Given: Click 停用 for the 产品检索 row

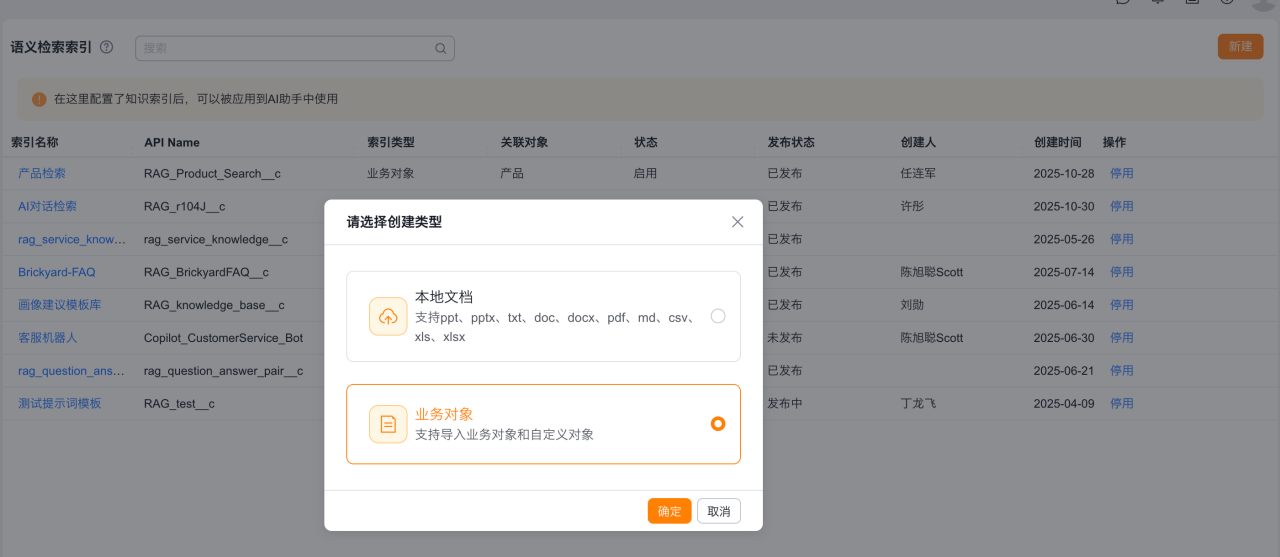Looking at the screenshot, I should pos(1121,173).
